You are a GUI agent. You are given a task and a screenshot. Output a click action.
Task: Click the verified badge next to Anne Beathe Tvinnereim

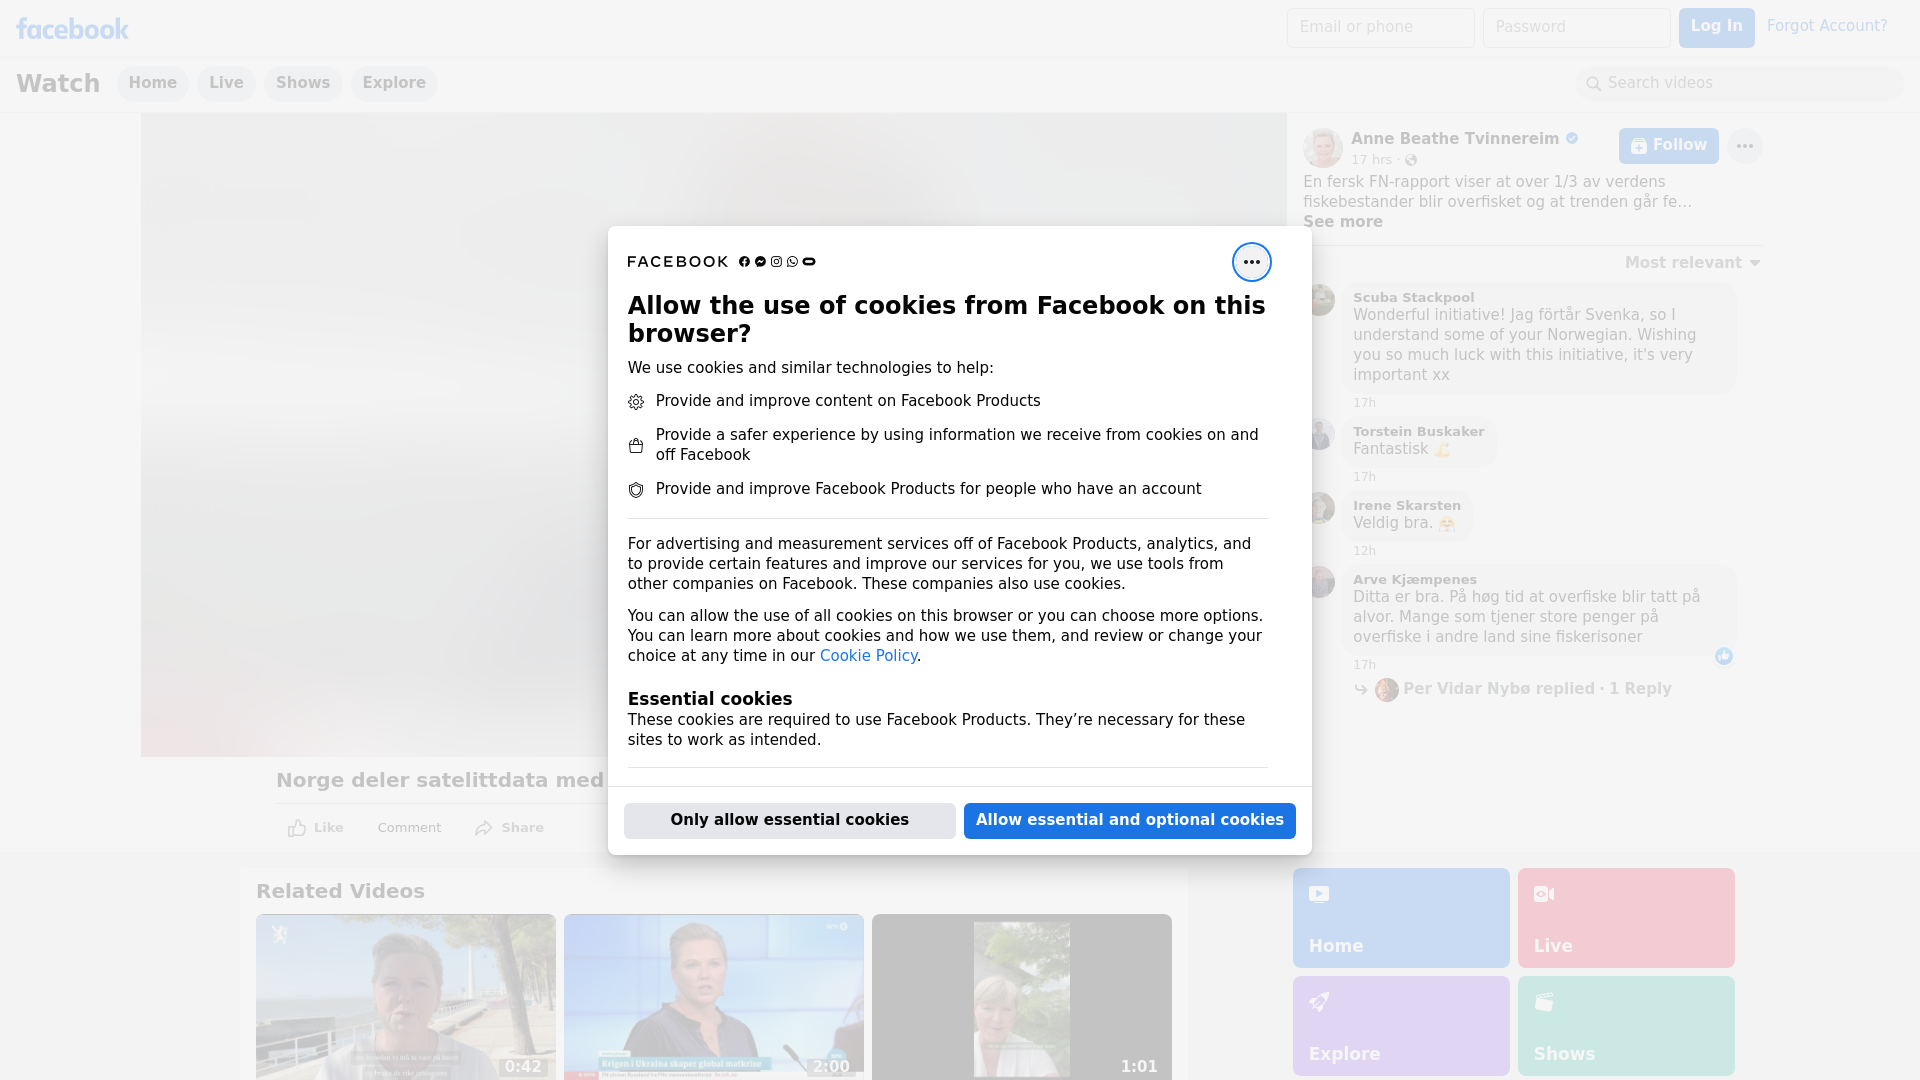tap(1572, 139)
